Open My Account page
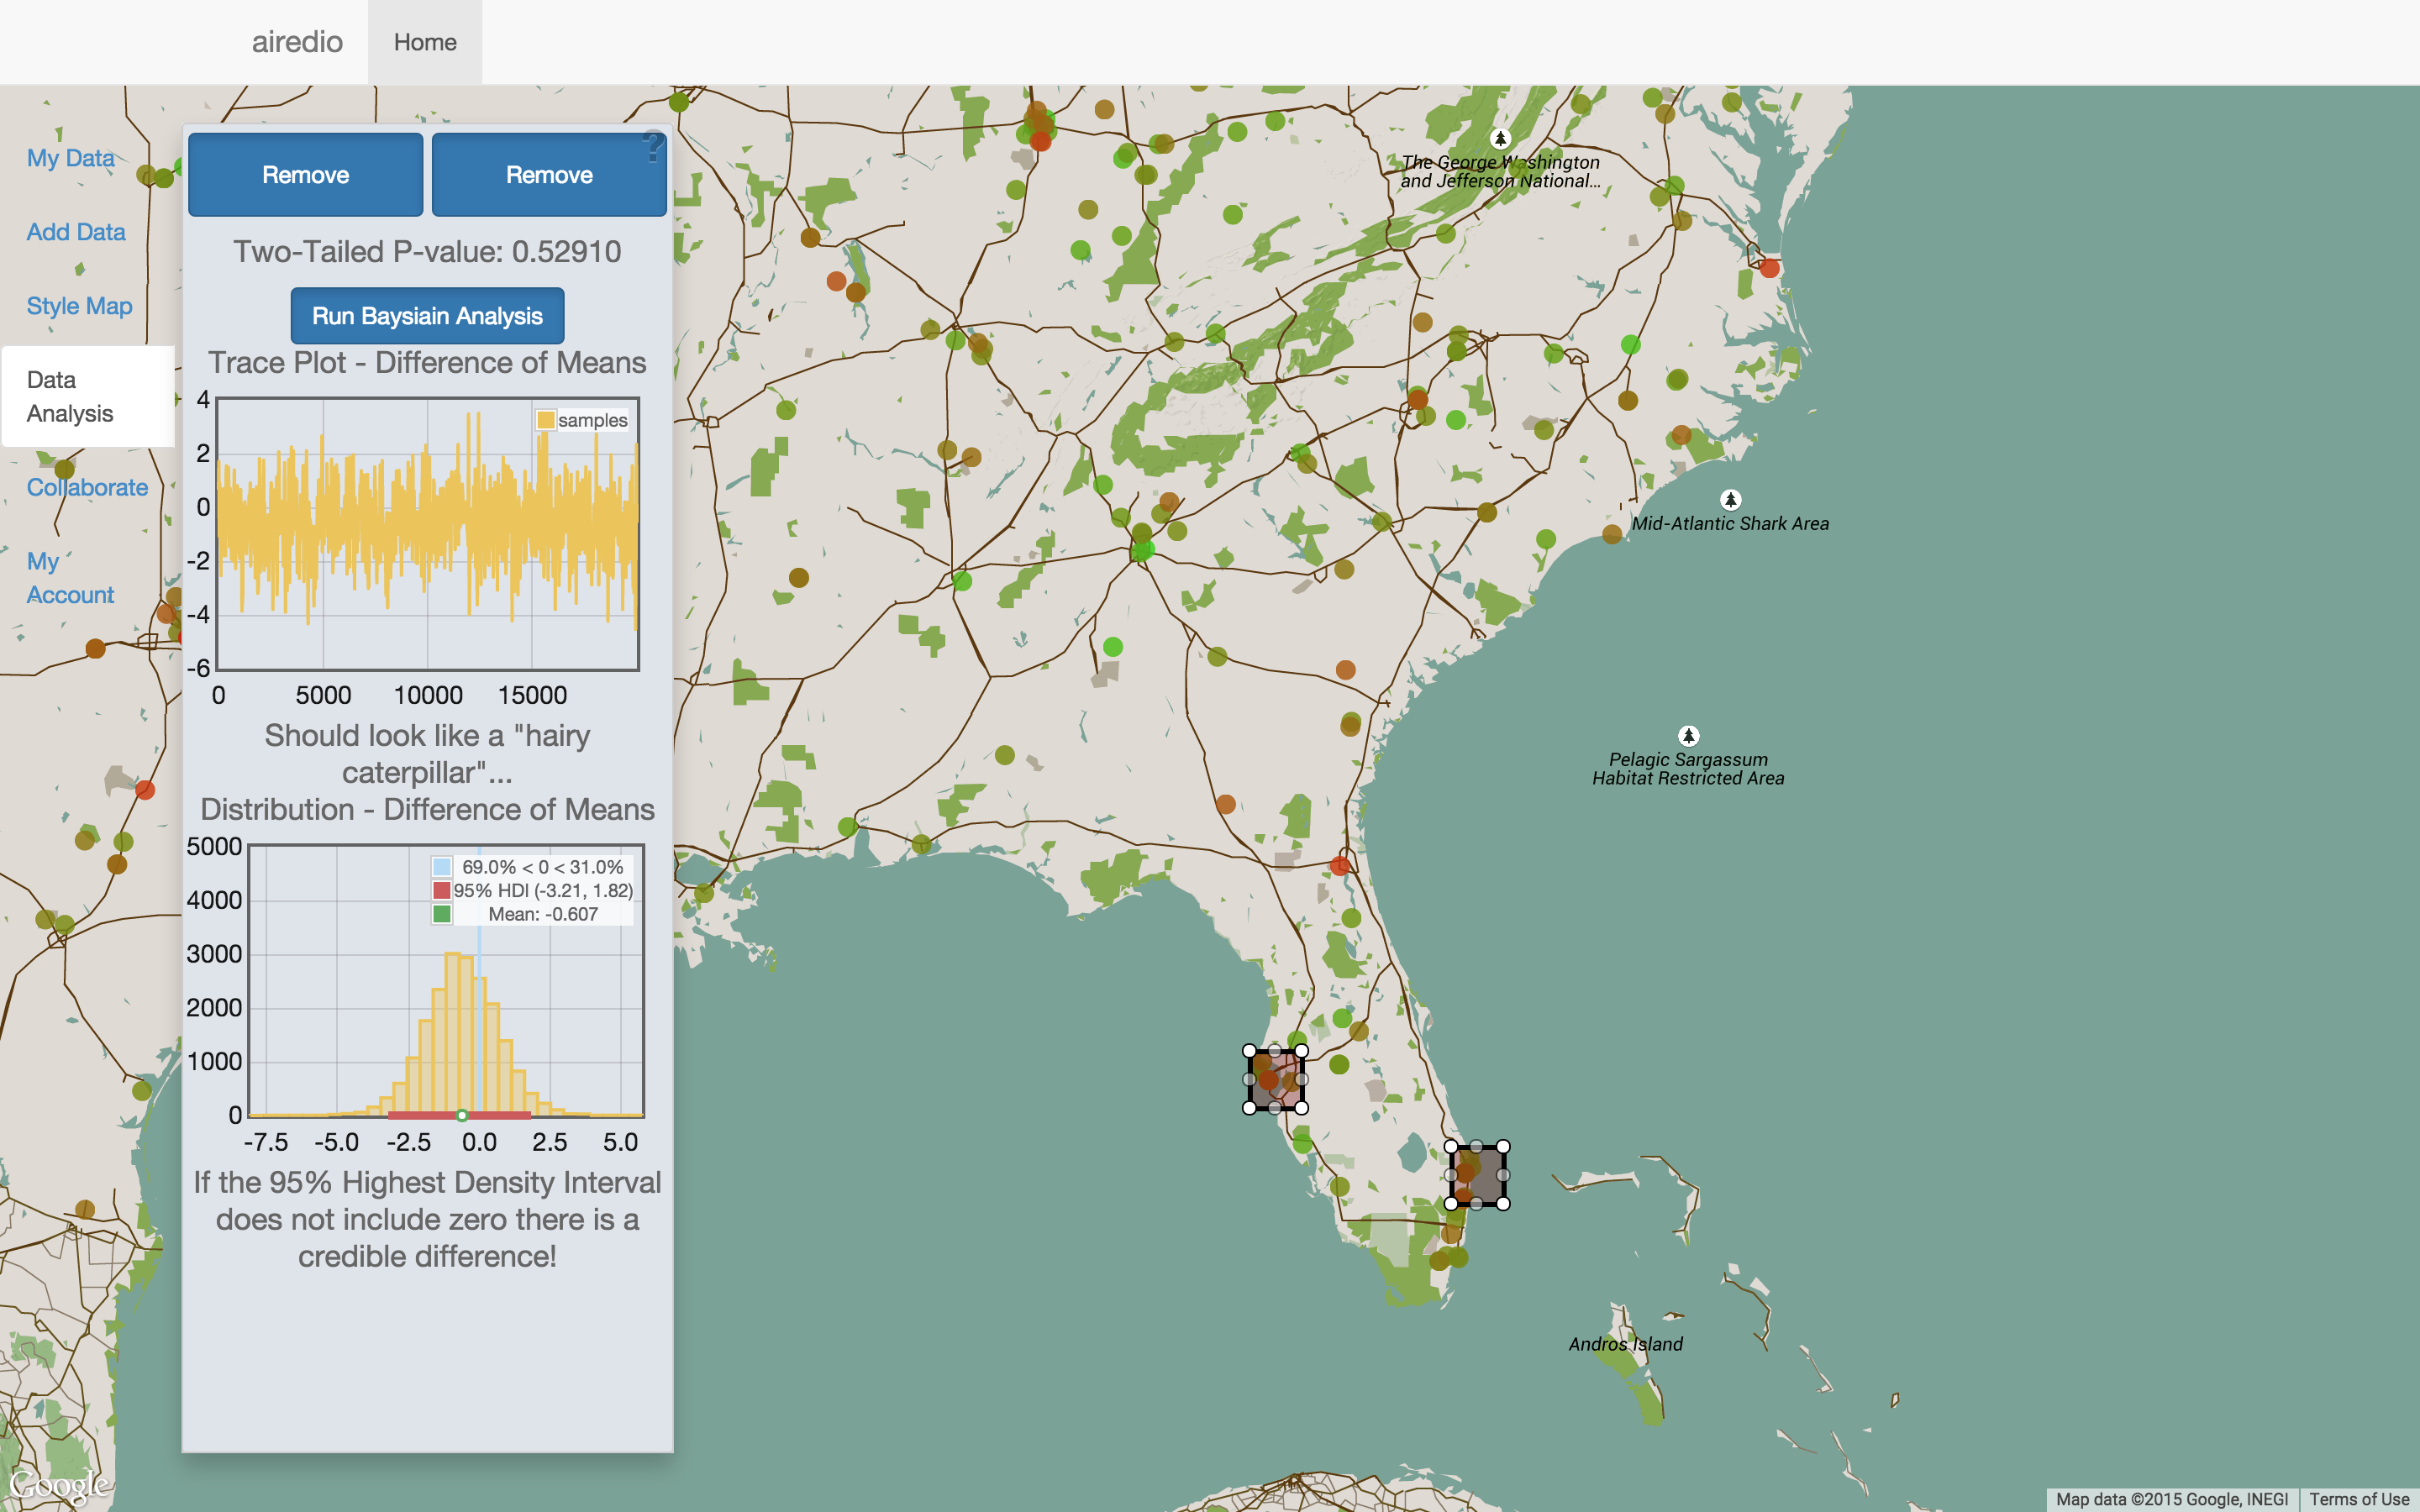2420x1512 pixels. tap(70, 578)
